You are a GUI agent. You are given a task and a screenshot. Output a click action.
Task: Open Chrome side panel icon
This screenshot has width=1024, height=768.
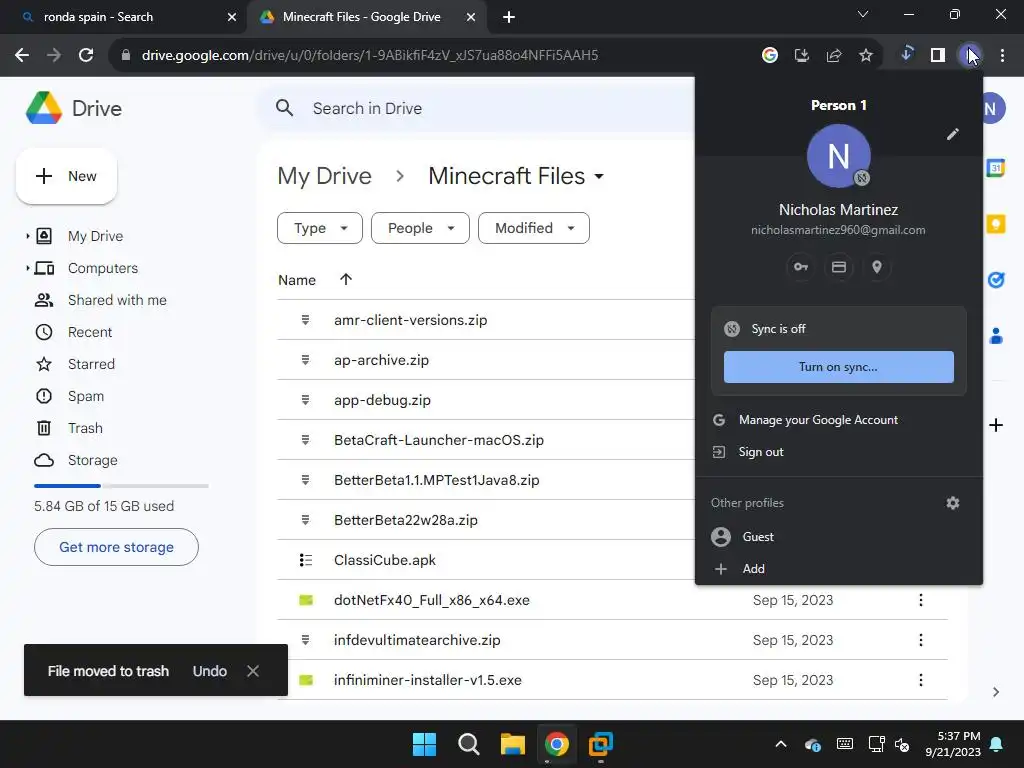pos(938,55)
